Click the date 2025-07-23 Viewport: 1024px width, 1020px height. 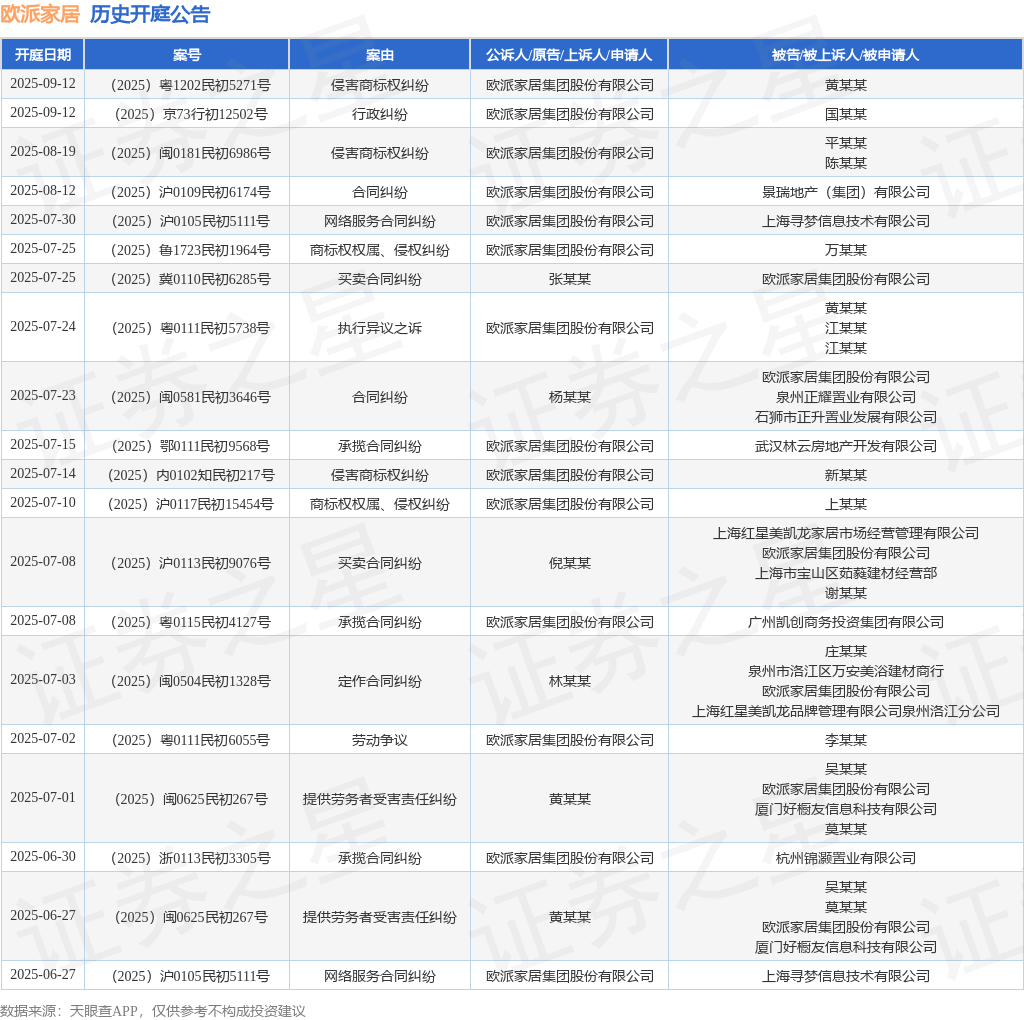pos(43,396)
